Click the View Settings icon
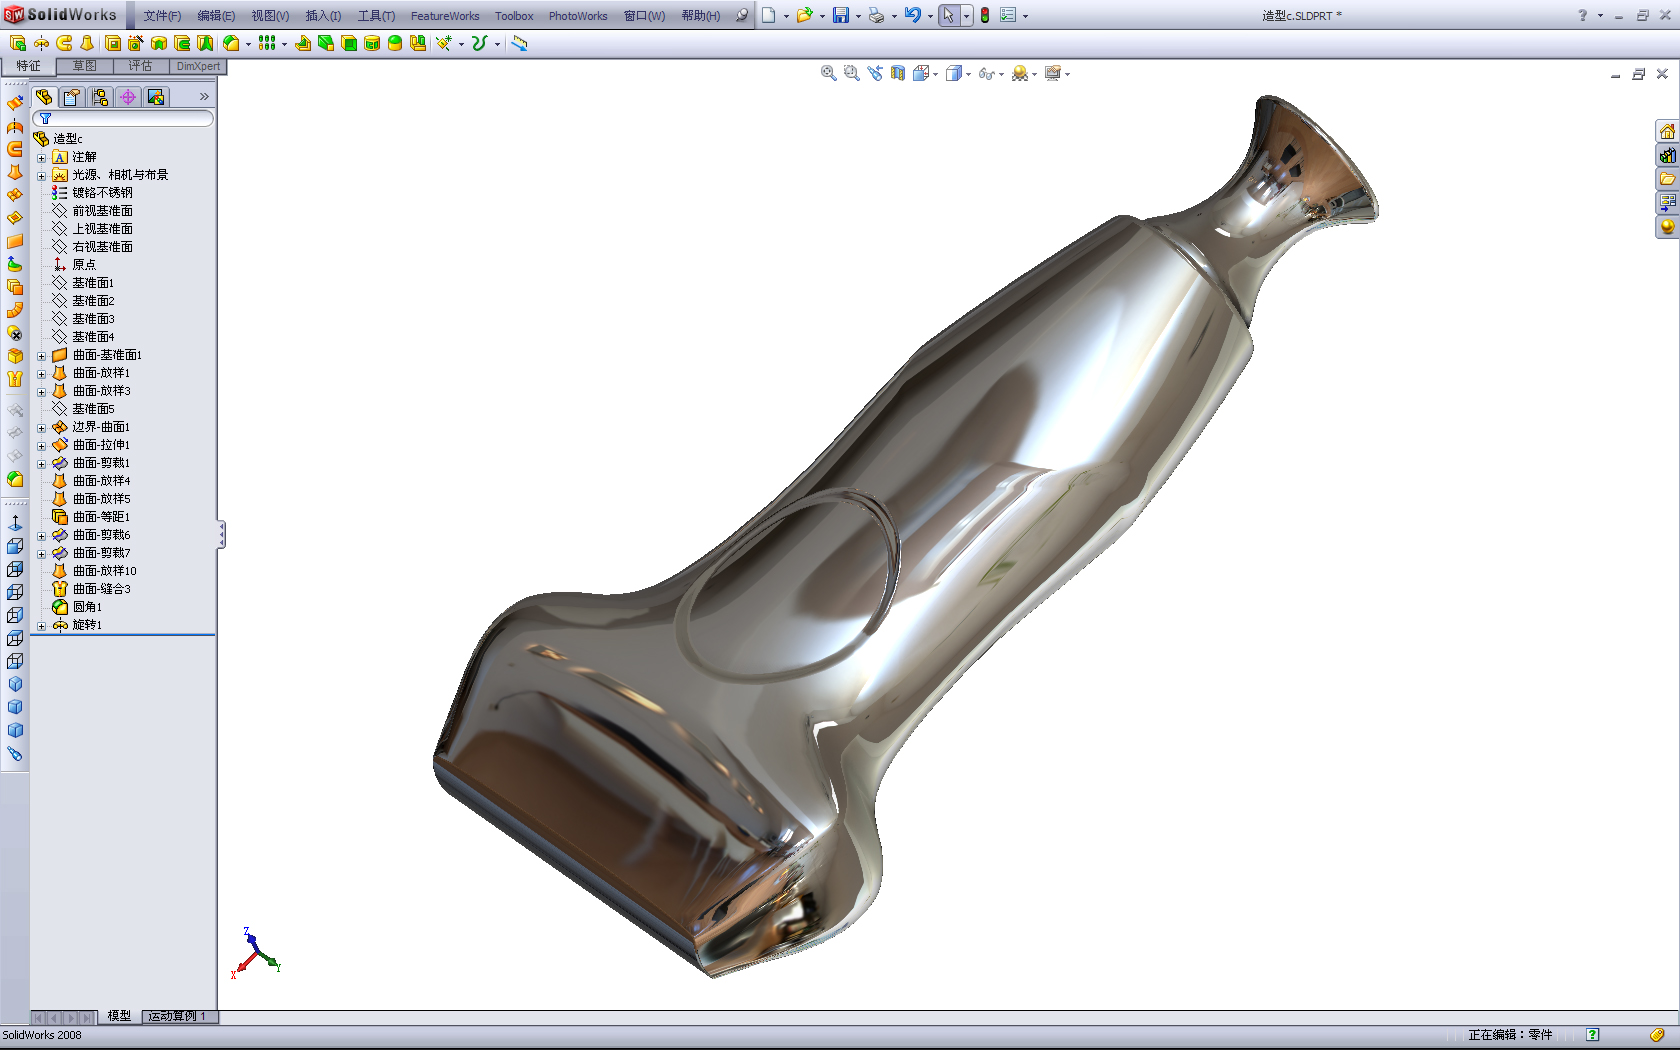 1053,73
